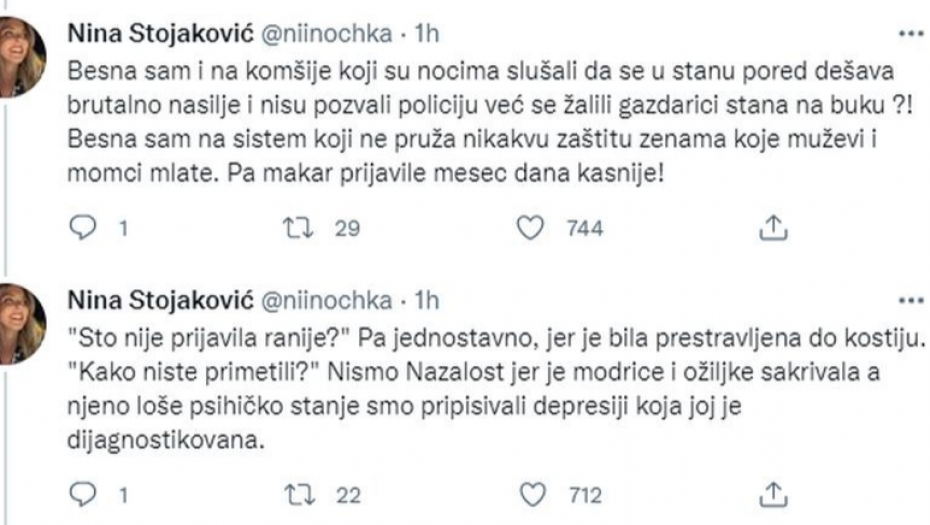Retweet the tweet with 29 retweets
Screen dimensions: 930x525
[x=298, y=230]
